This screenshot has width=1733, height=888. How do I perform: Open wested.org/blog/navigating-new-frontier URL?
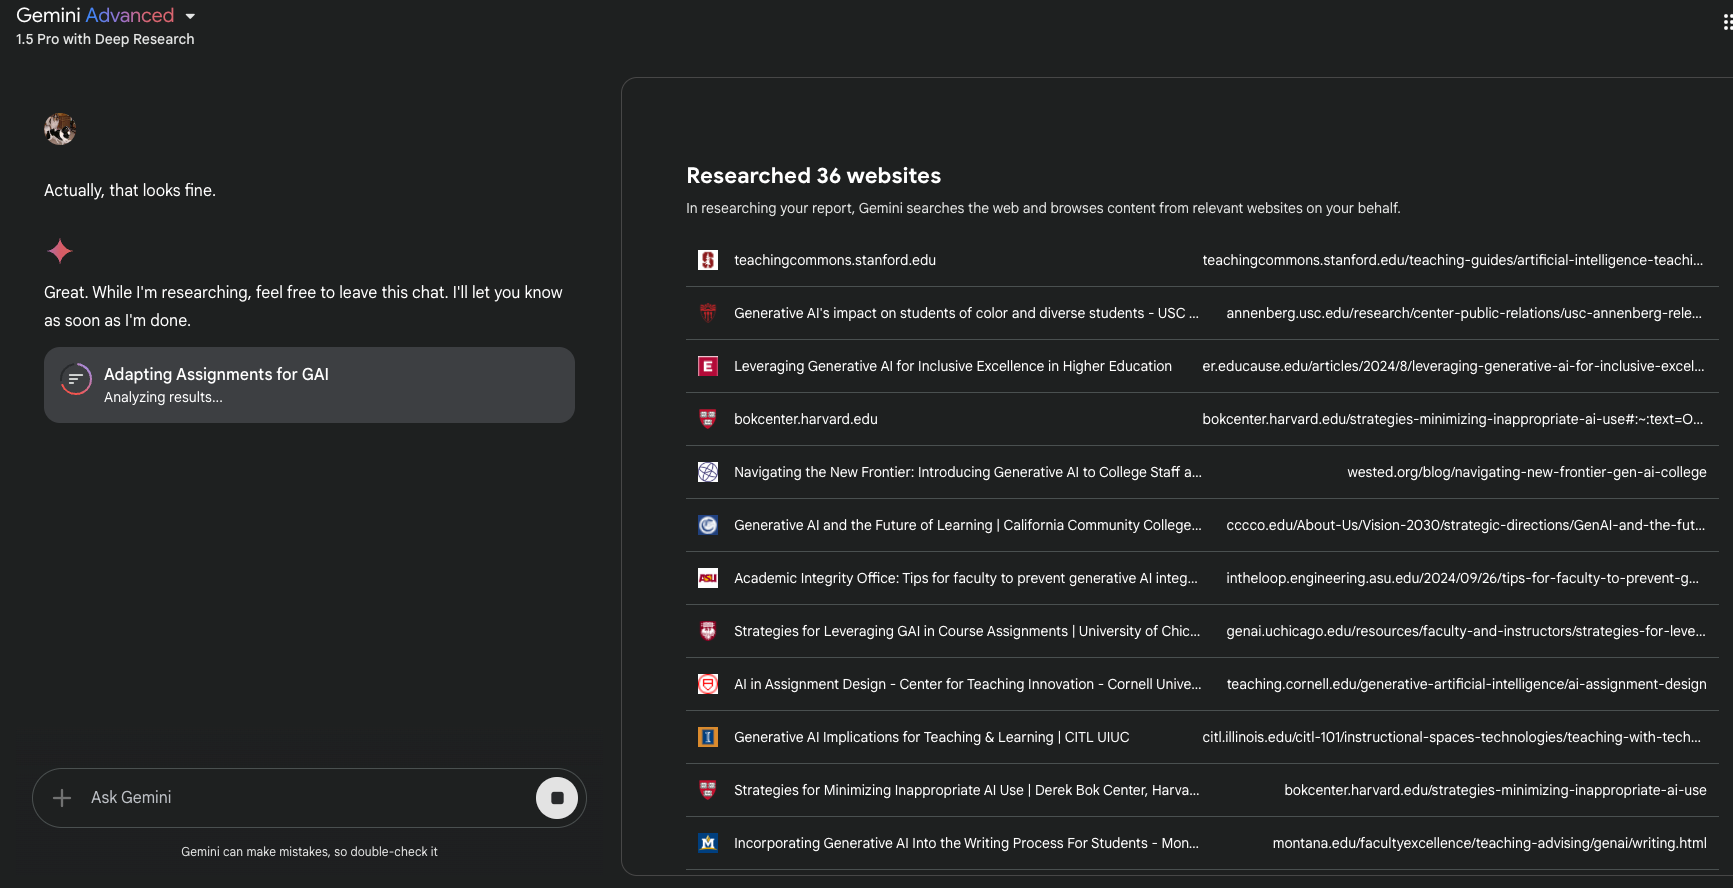[1527, 472]
